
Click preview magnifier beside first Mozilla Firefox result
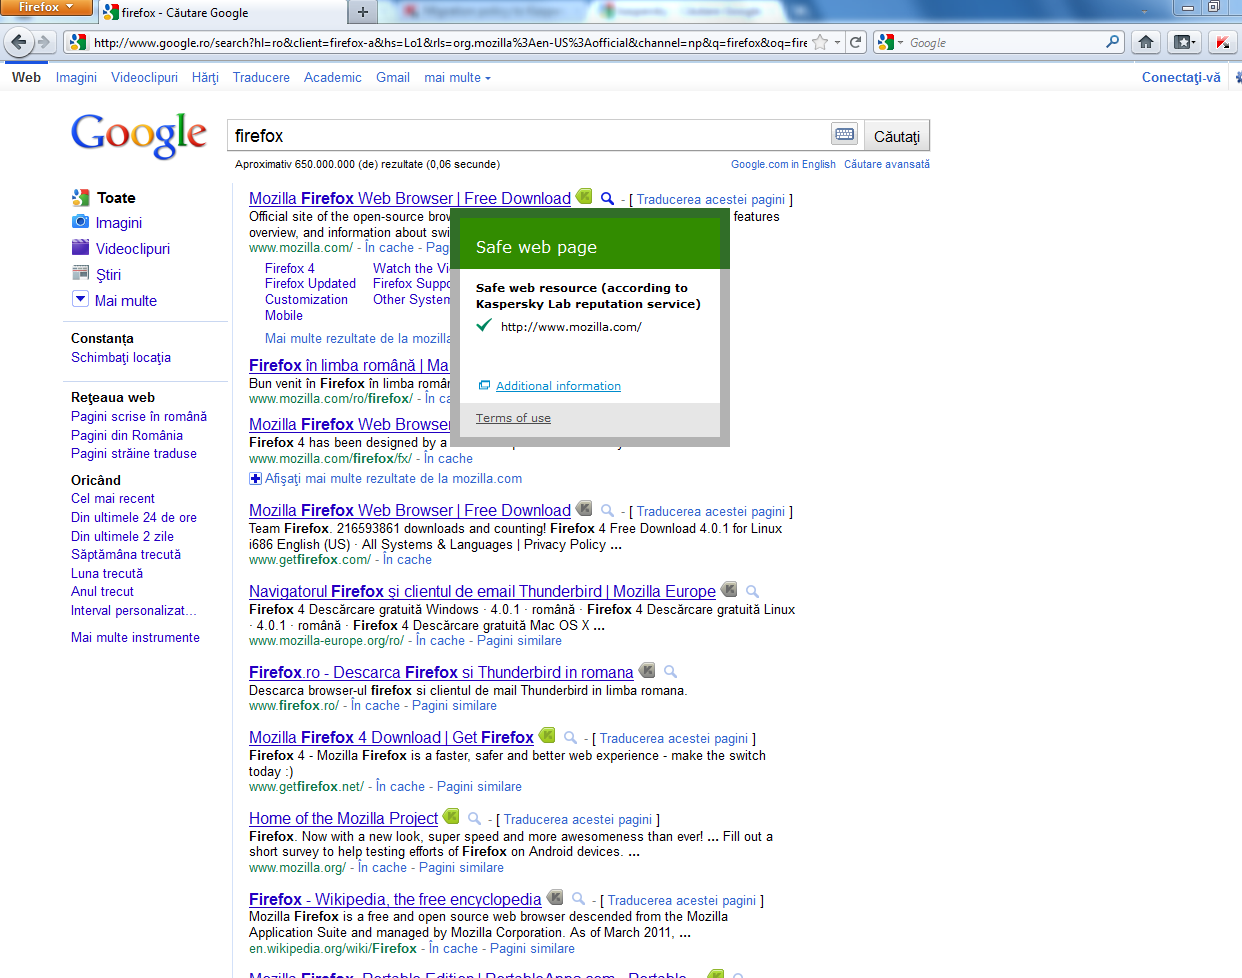[x=607, y=199]
